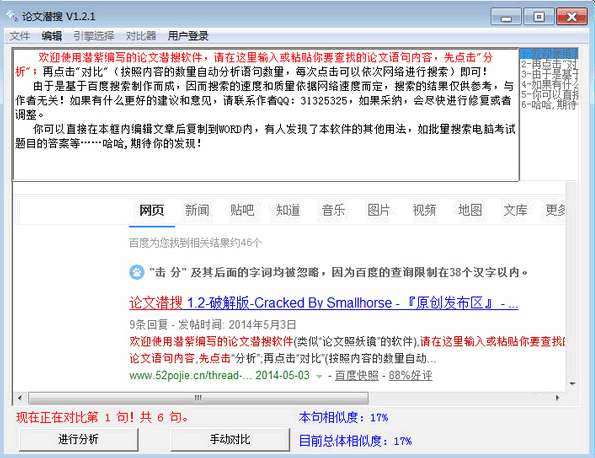Switch to the 地图 tab

click(x=469, y=210)
